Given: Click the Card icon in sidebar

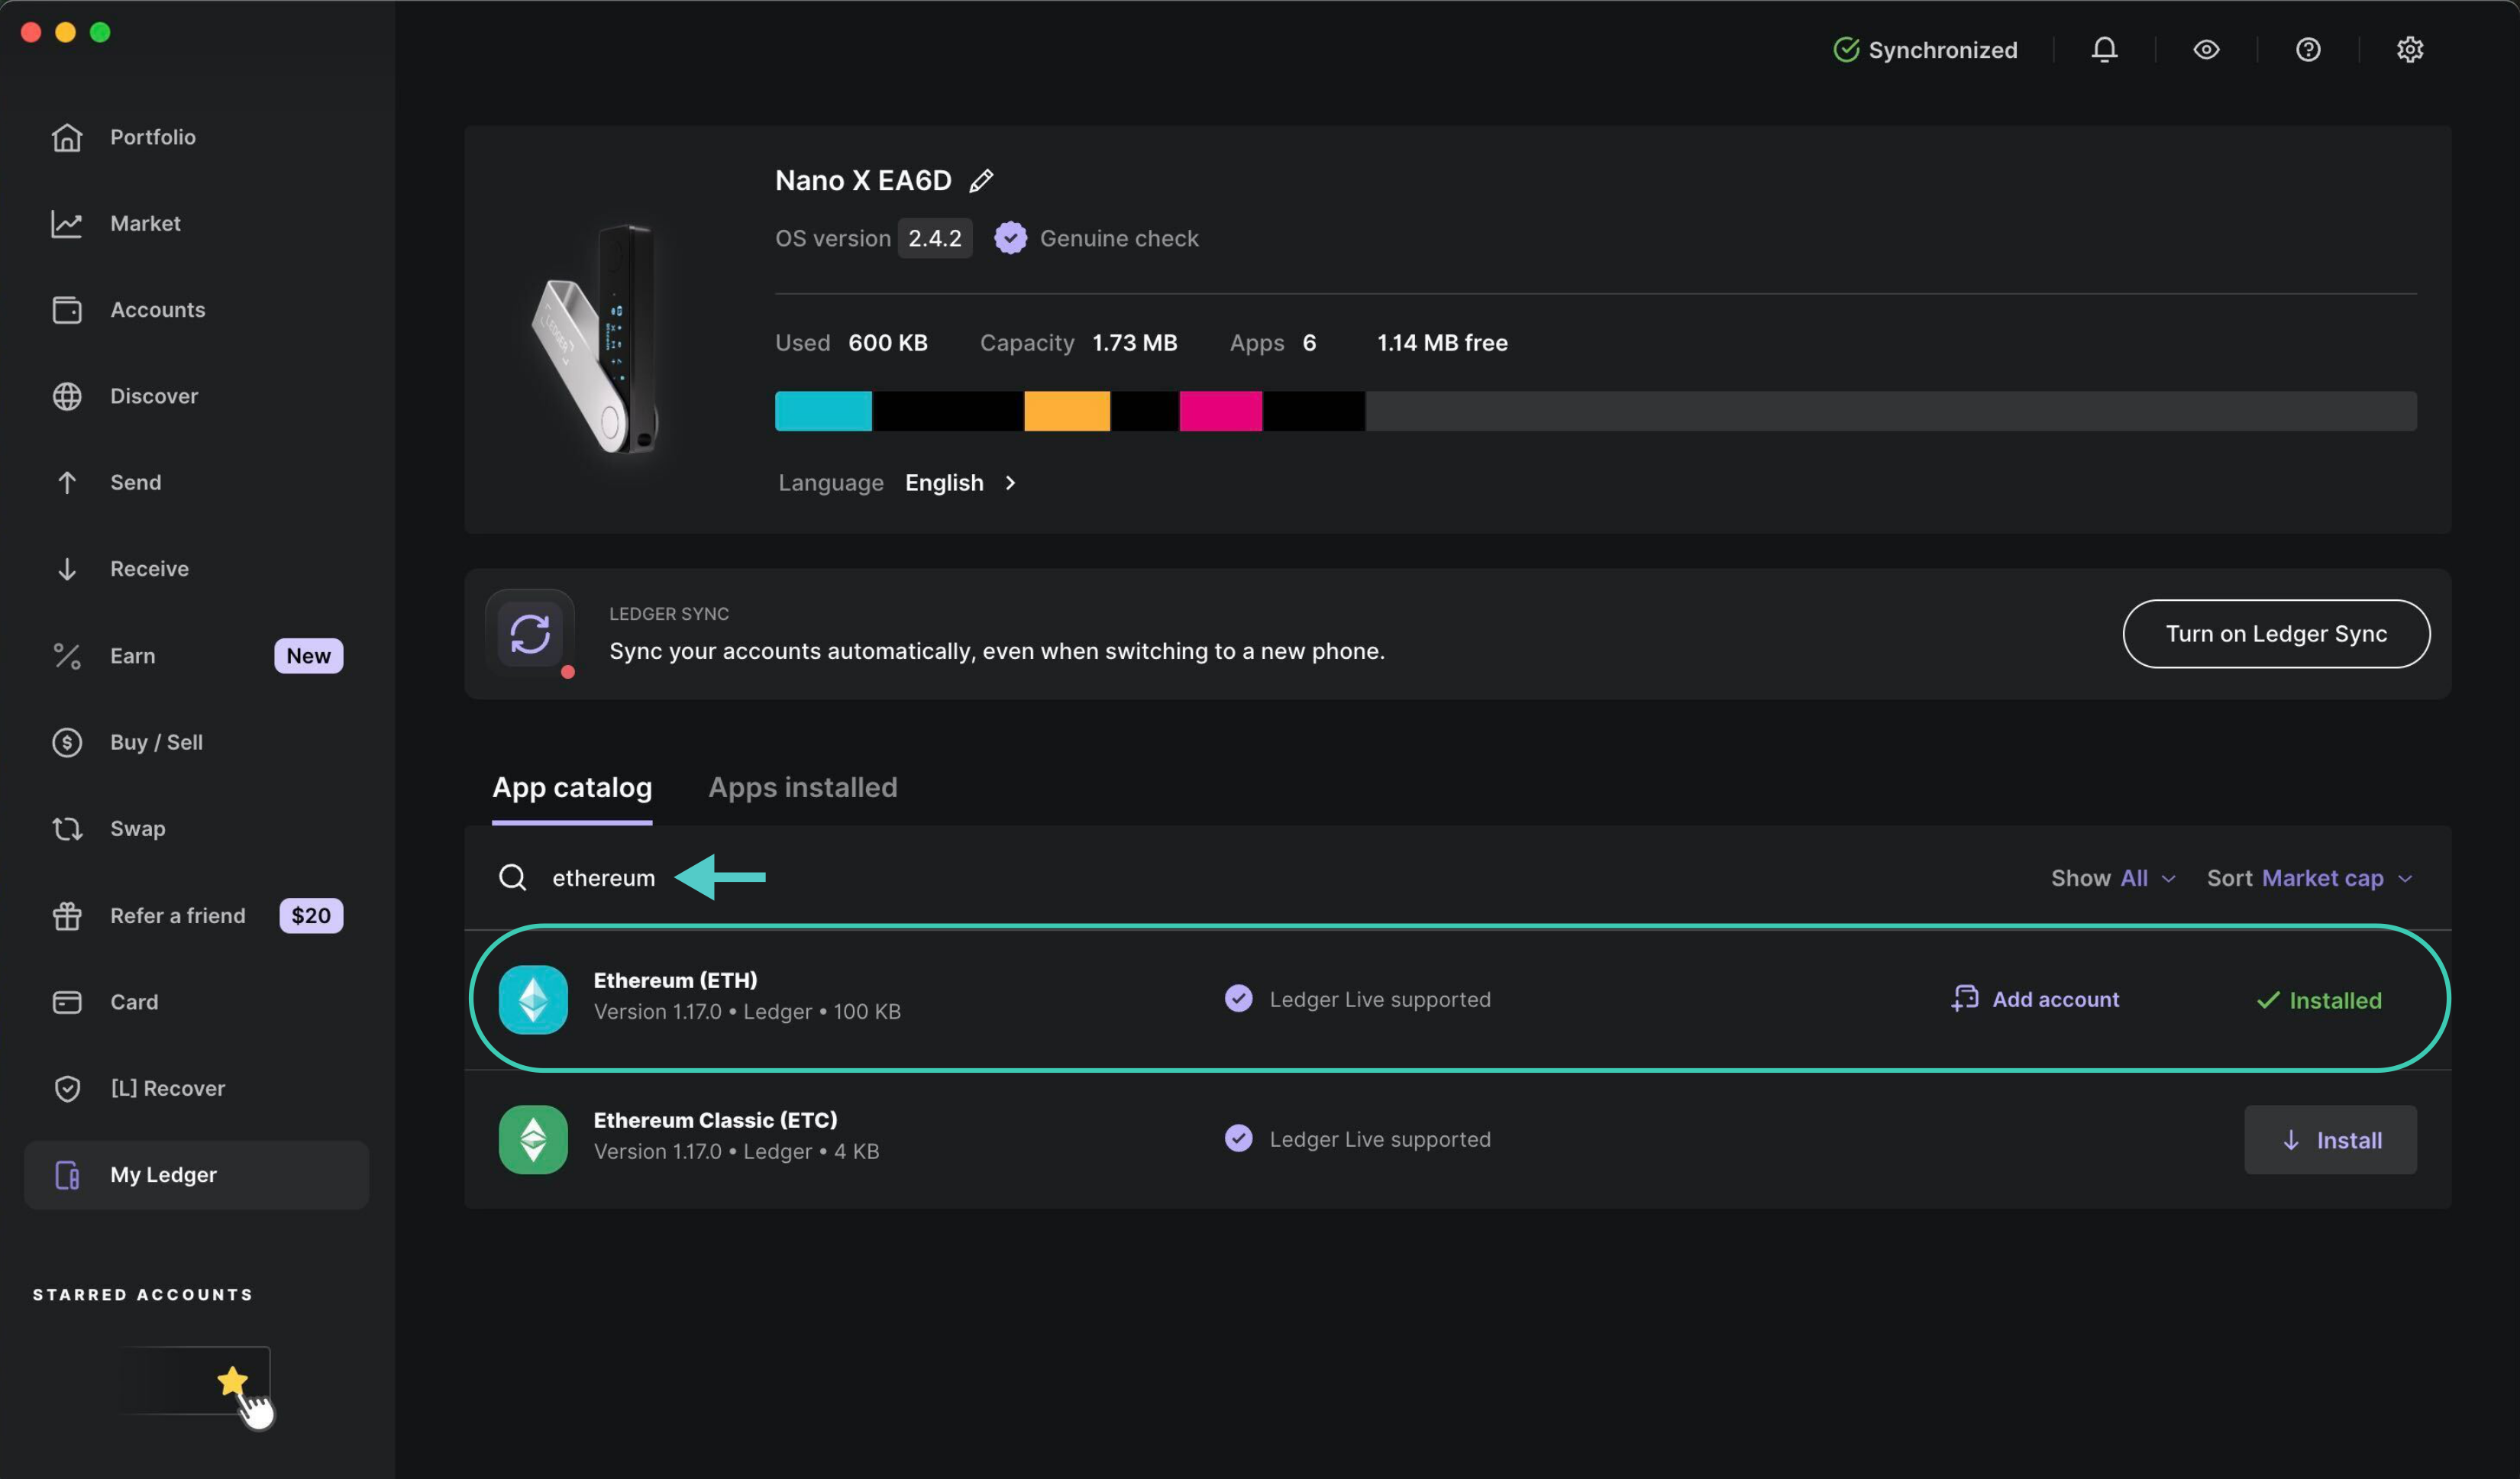Looking at the screenshot, I should click(x=67, y=1002).
